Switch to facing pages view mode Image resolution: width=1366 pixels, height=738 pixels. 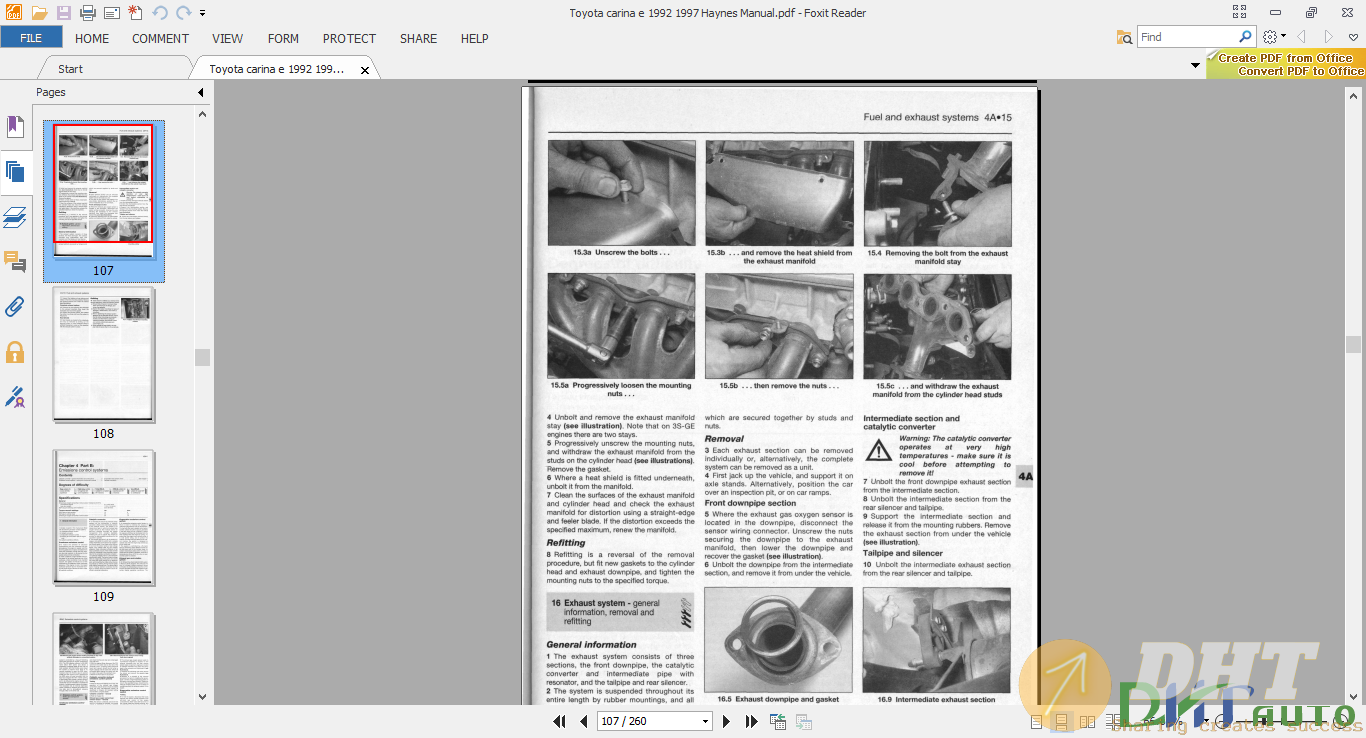(x=1085, y=721)
